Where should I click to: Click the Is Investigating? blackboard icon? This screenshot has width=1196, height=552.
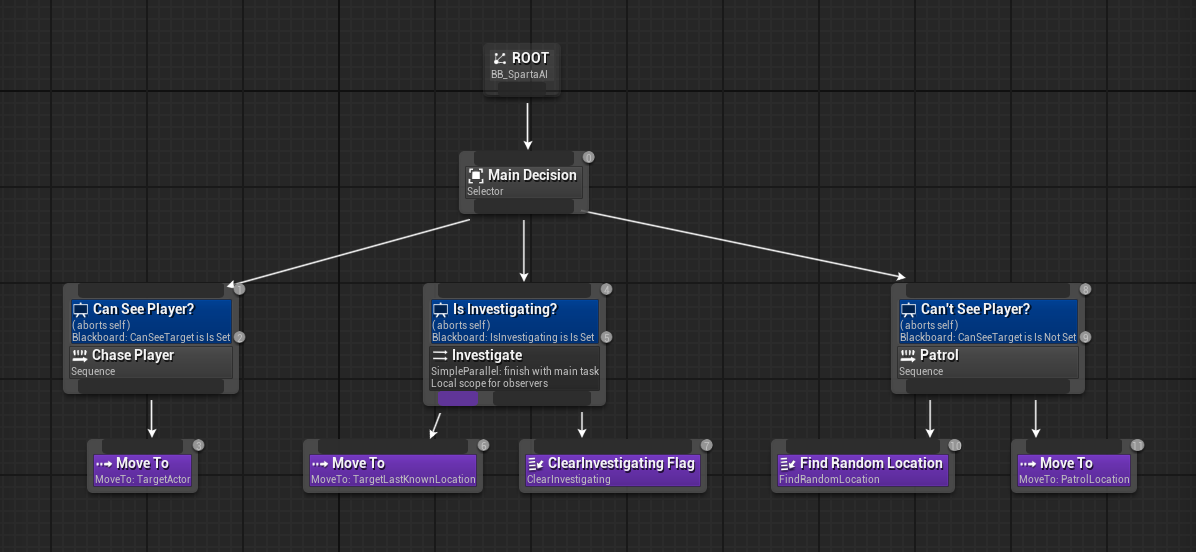click(x=440, y=310)
